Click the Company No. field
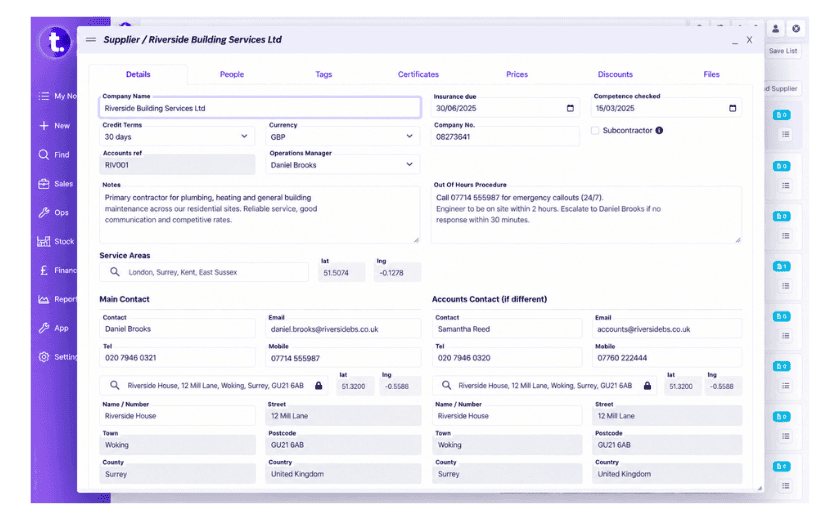Viewport: 840px width, 520px height. 506,137
